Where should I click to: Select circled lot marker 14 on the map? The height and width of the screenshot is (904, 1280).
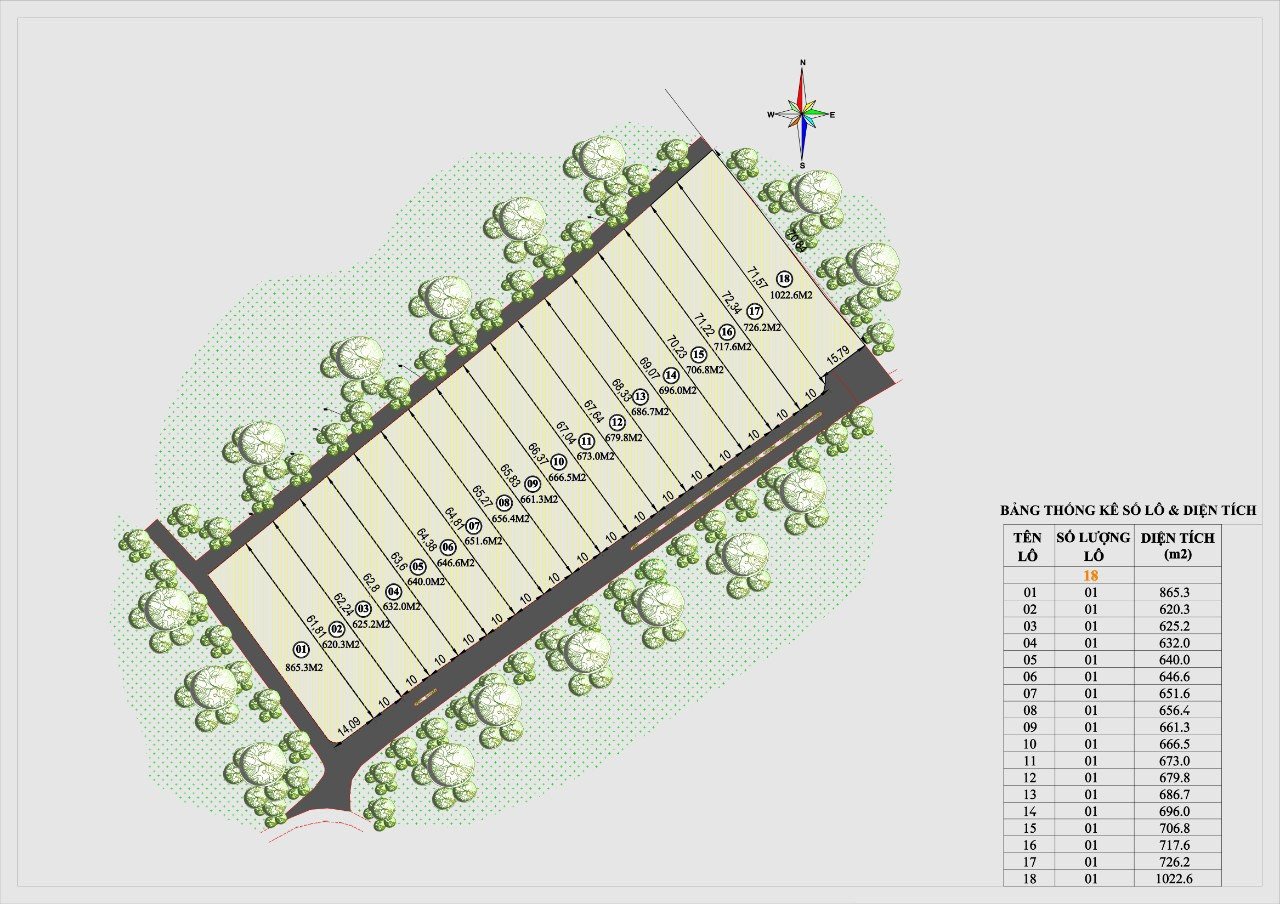[671, 375]
